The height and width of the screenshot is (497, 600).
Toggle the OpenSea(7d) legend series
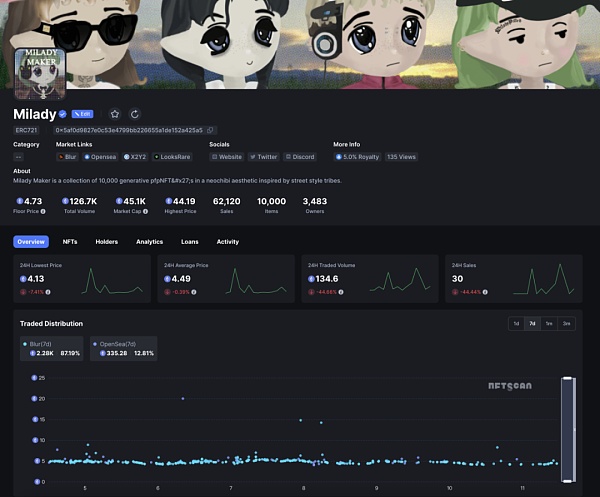pyautogui.click(x=124, y=349)
